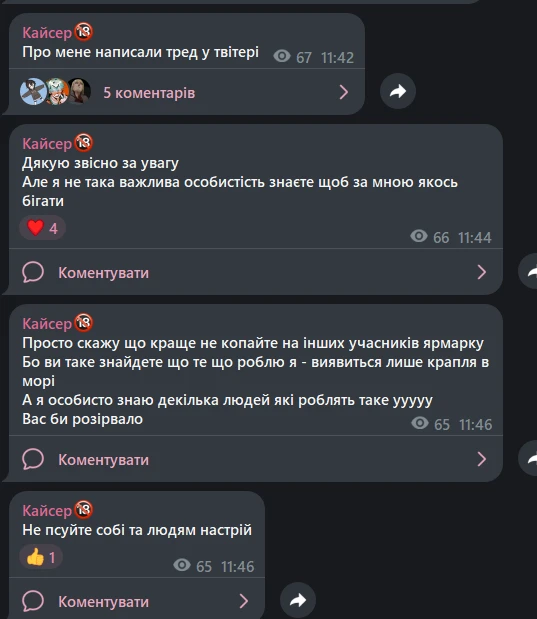The height and width of the screenshot is (619, 537).
Task: Forward the 11:46 'Вас би розірвало' post
Action: pos(528,458)
